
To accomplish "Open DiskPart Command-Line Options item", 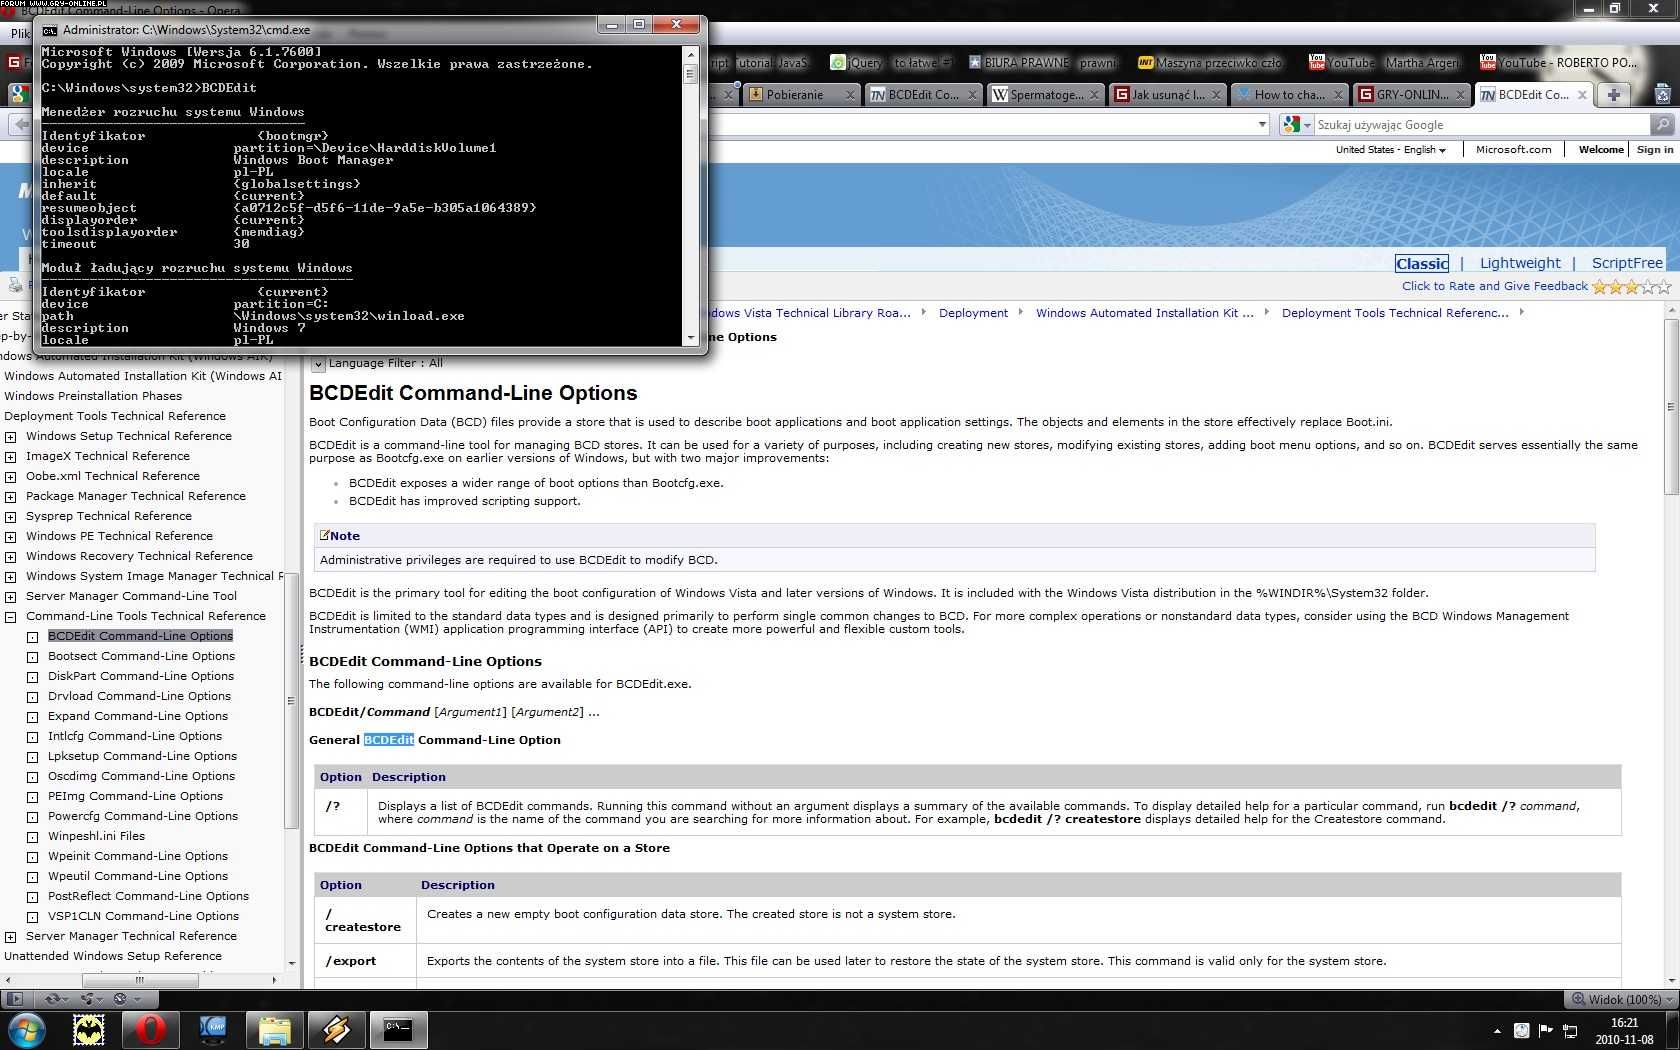I will click(141, 677).
